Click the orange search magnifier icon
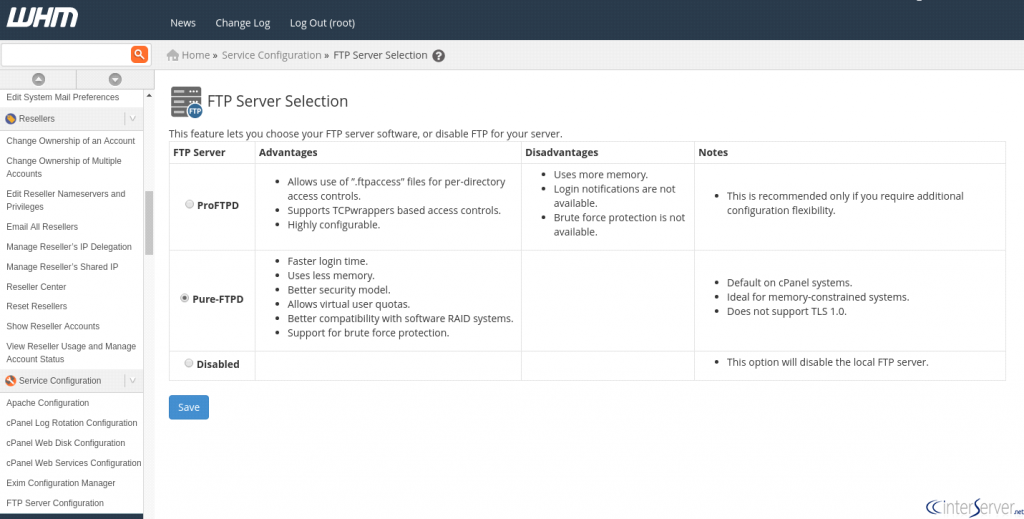The image size is (1024, 519). 139,54
